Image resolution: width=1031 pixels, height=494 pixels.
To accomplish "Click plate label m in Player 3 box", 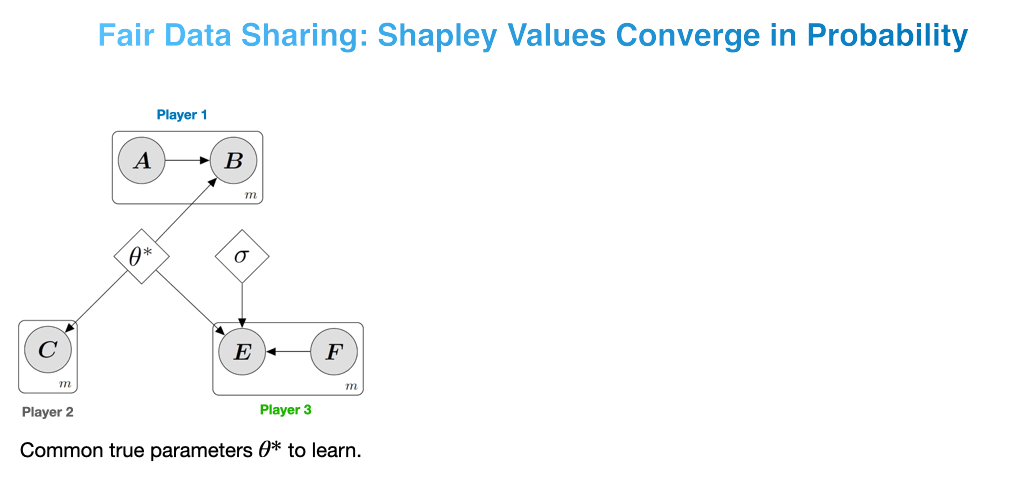I will point(352,386).
